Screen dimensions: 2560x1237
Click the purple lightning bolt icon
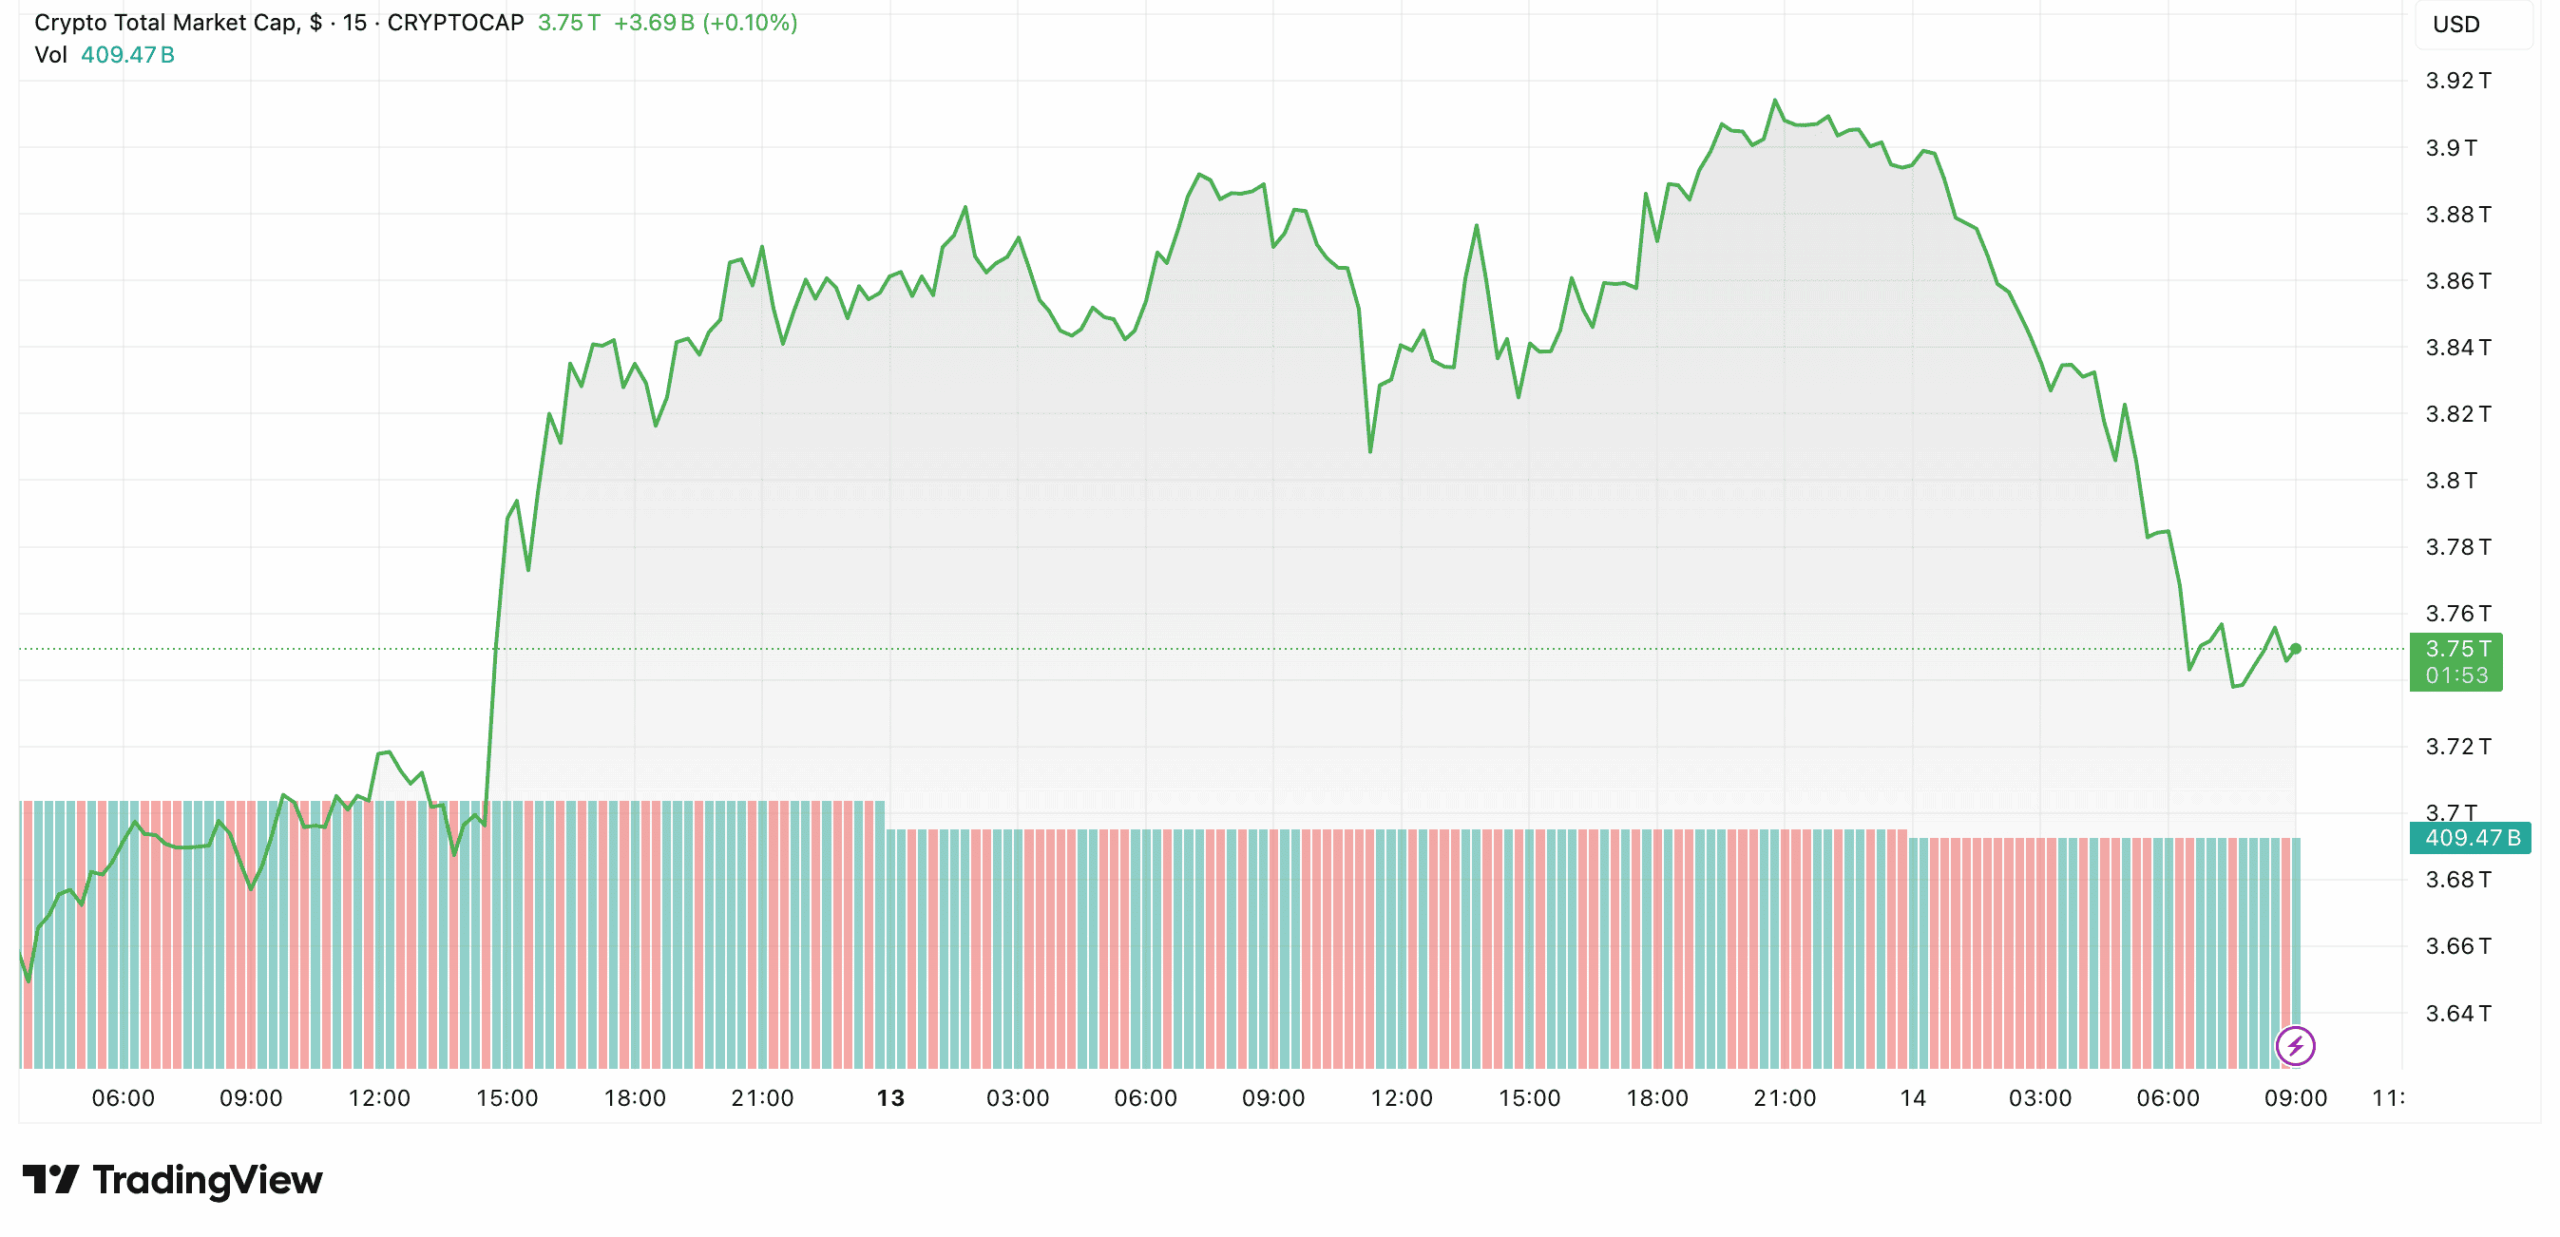(2294, 1046)
